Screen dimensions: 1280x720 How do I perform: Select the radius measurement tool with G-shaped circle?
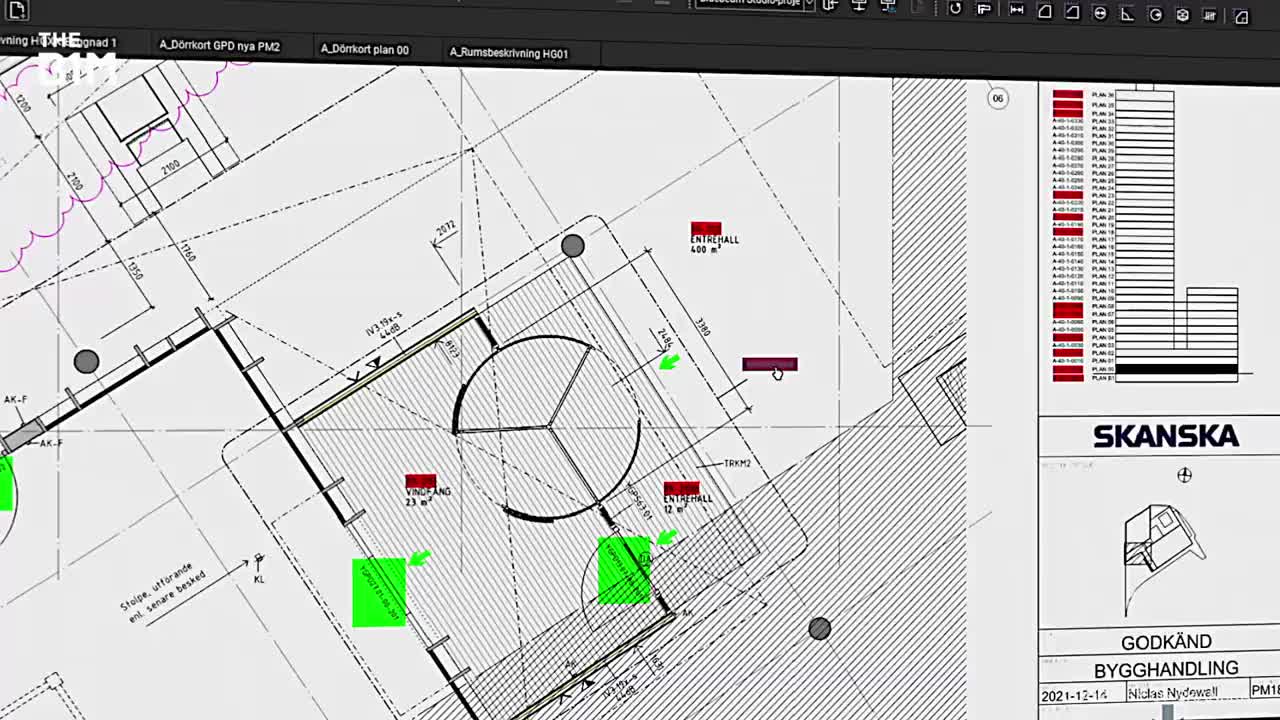click(x=1156, y=15)
